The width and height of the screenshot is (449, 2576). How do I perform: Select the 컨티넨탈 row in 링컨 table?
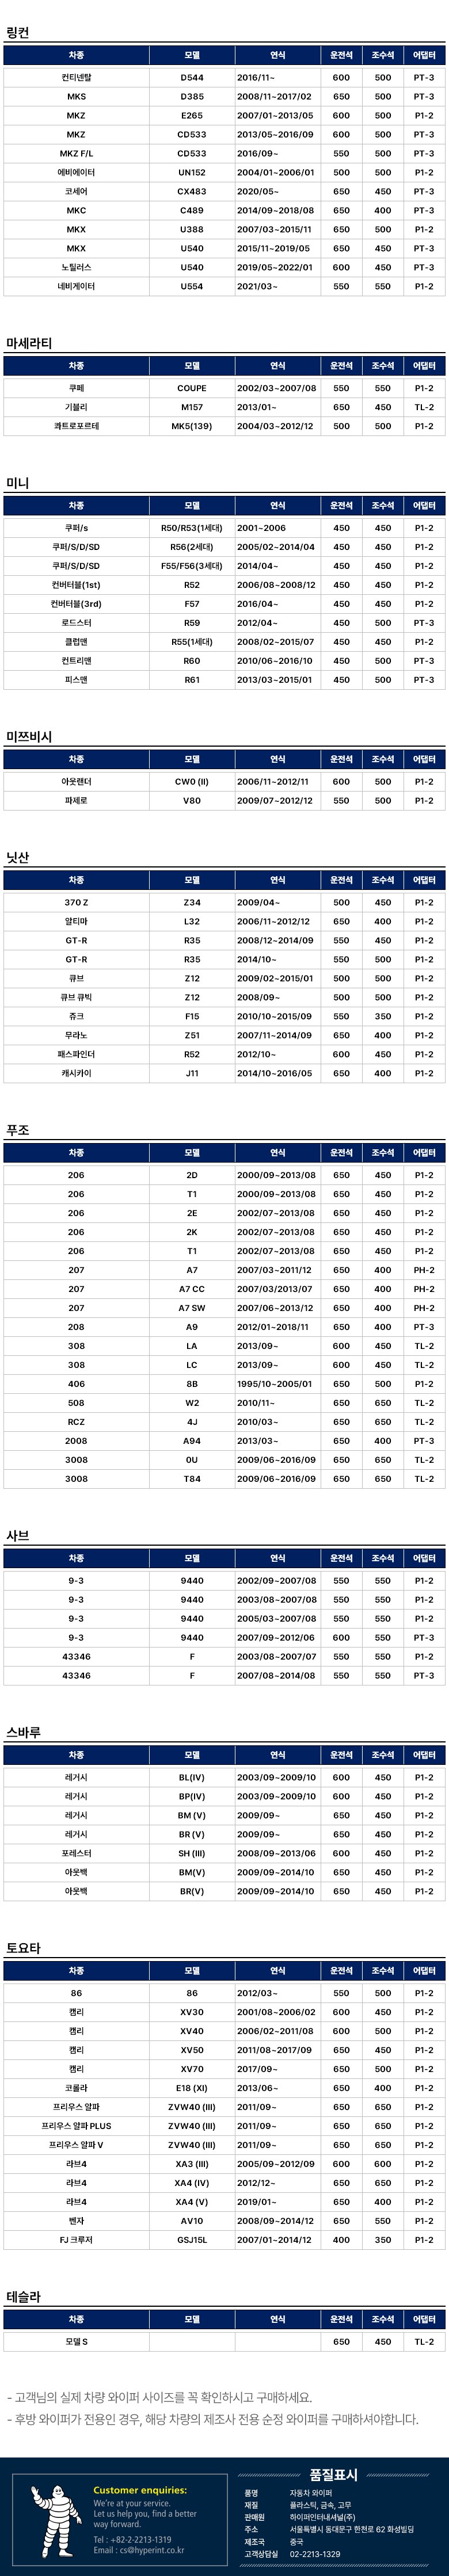click(x=76, y=78)
